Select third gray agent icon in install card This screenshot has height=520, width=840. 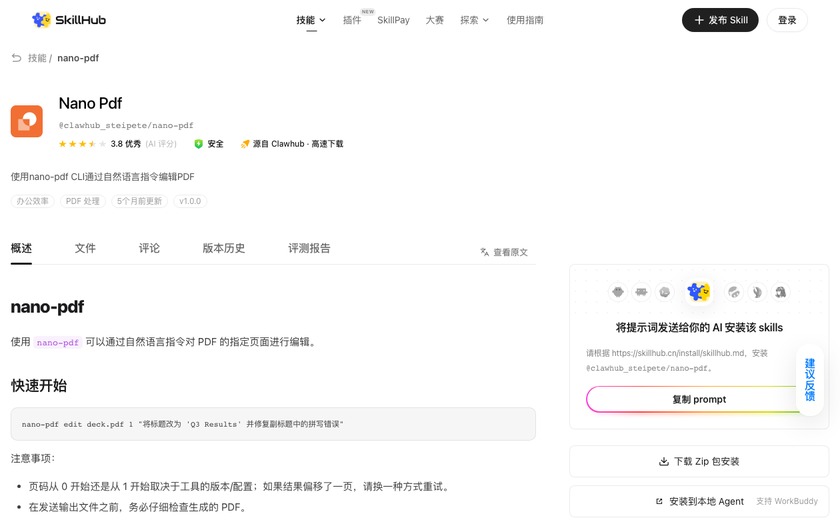pos(665,292)
